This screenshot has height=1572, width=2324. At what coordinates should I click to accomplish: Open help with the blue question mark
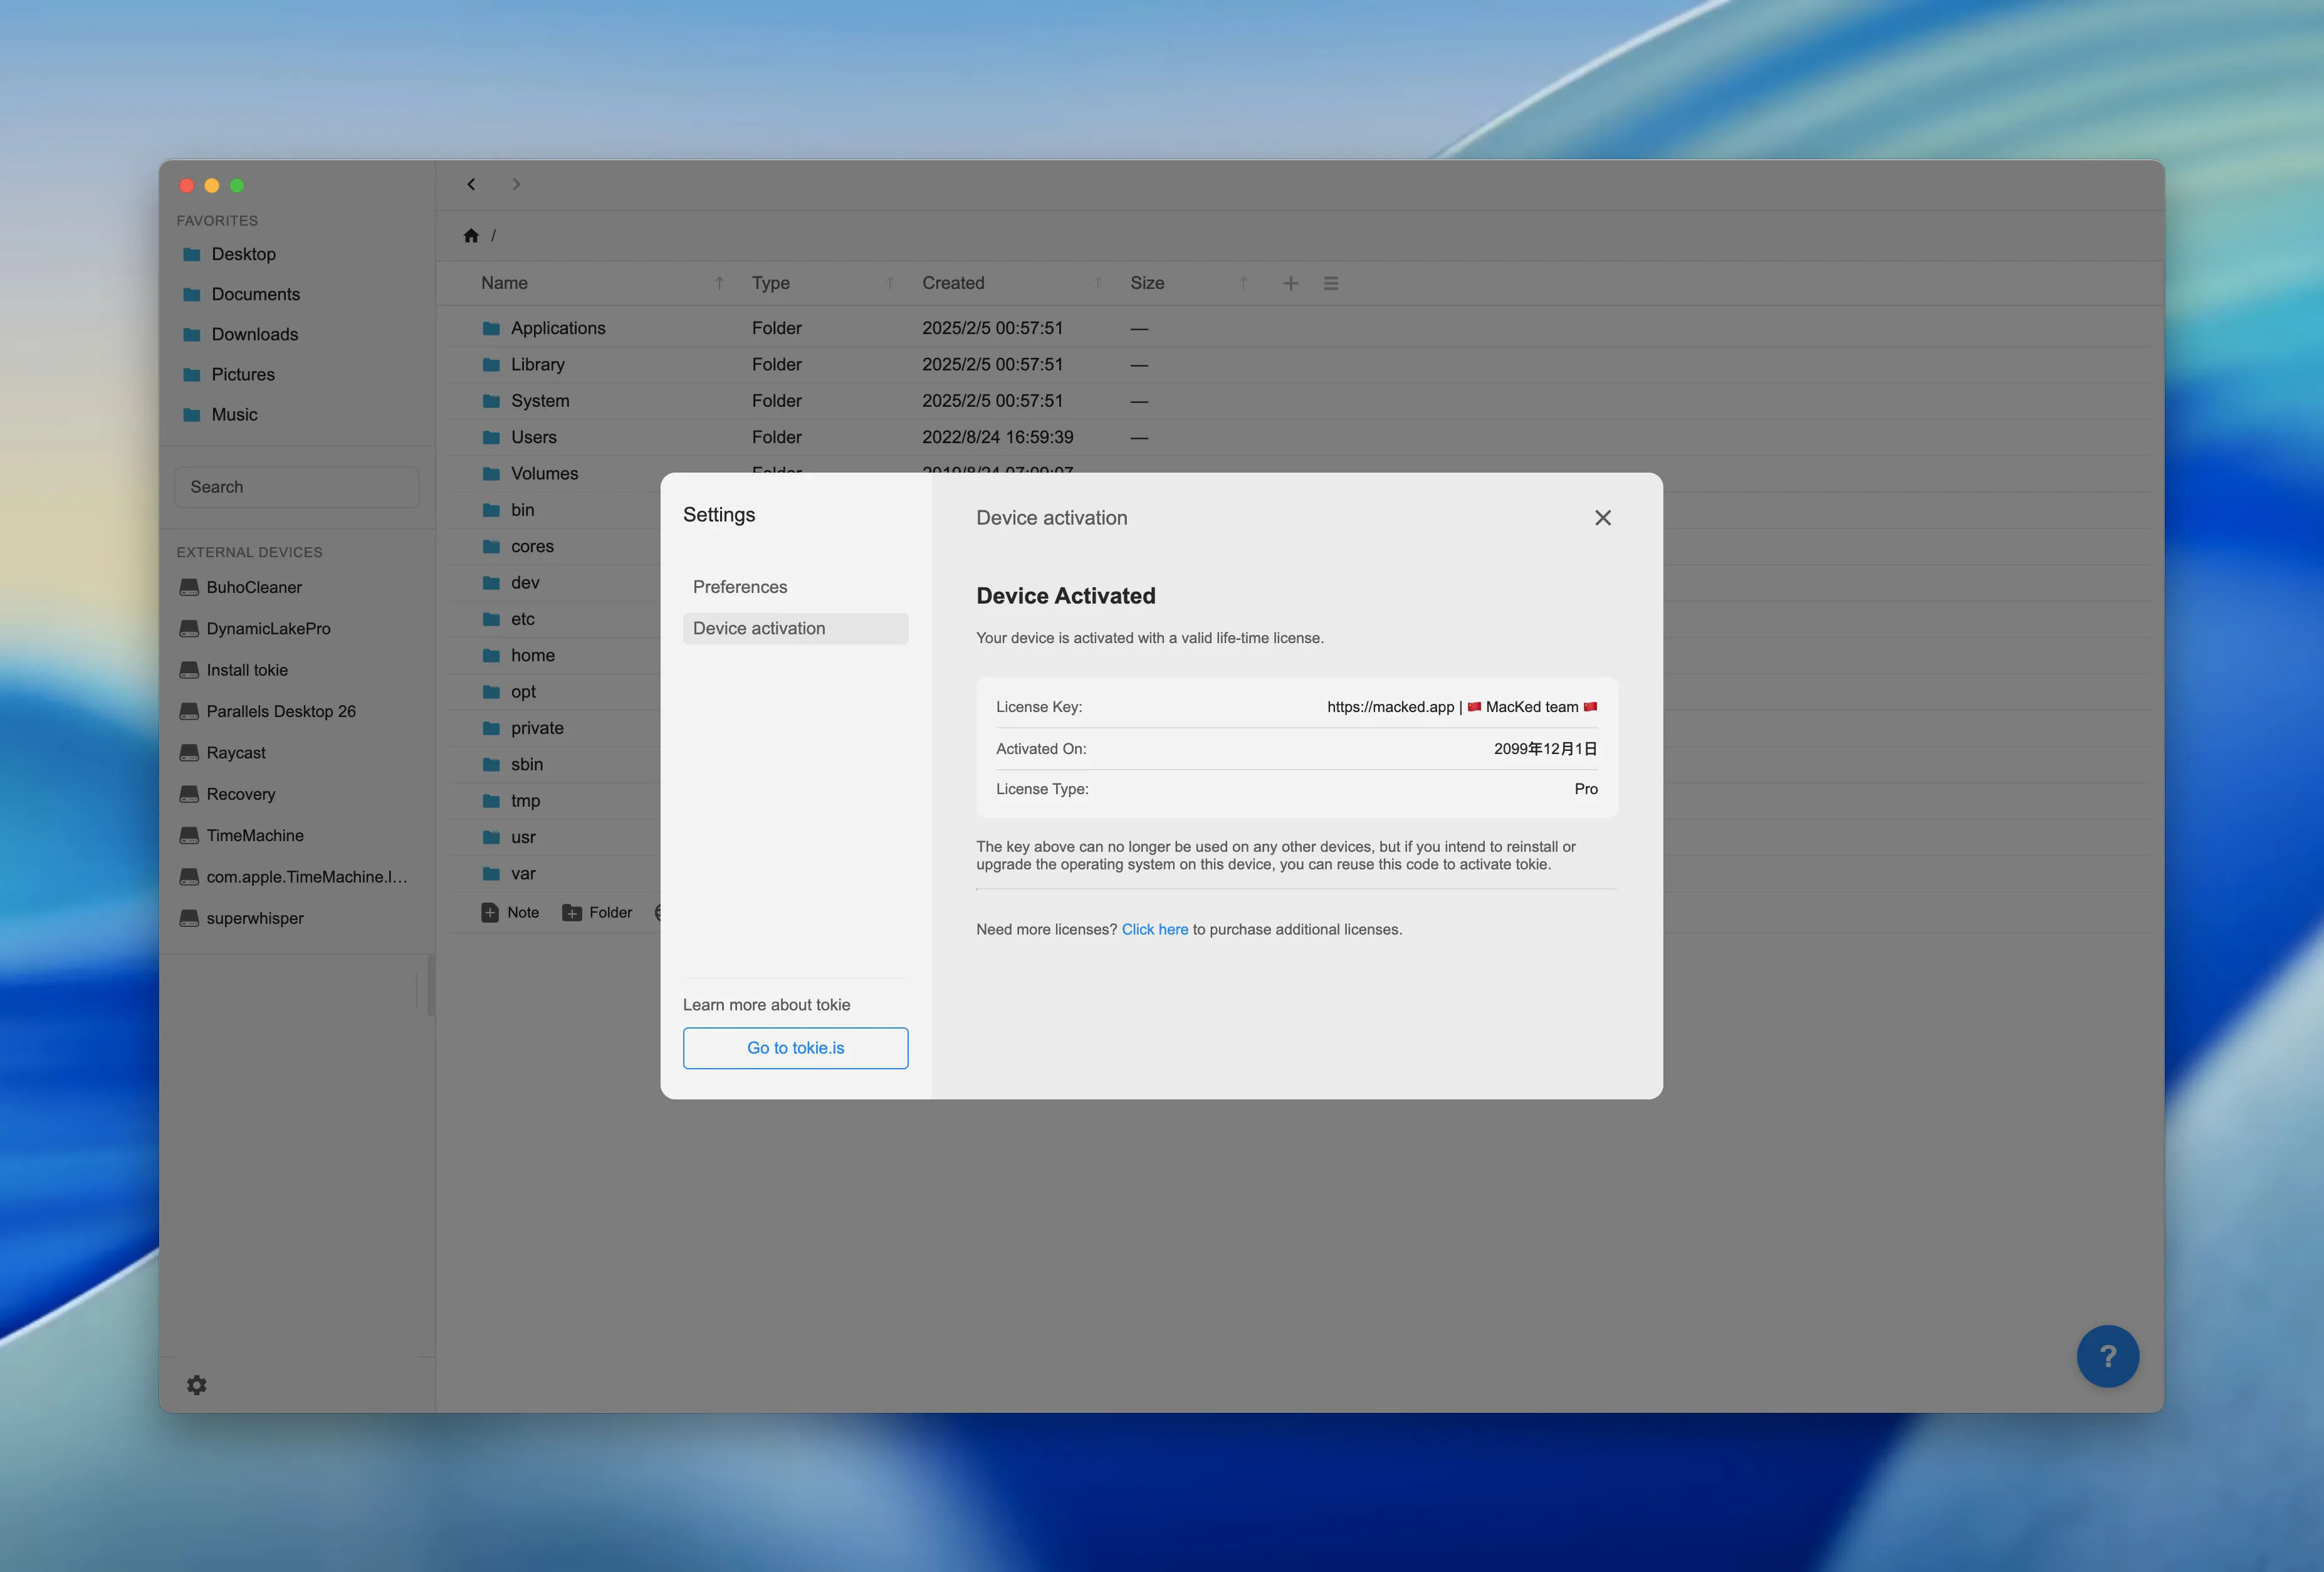(x=2107, y=1356)
